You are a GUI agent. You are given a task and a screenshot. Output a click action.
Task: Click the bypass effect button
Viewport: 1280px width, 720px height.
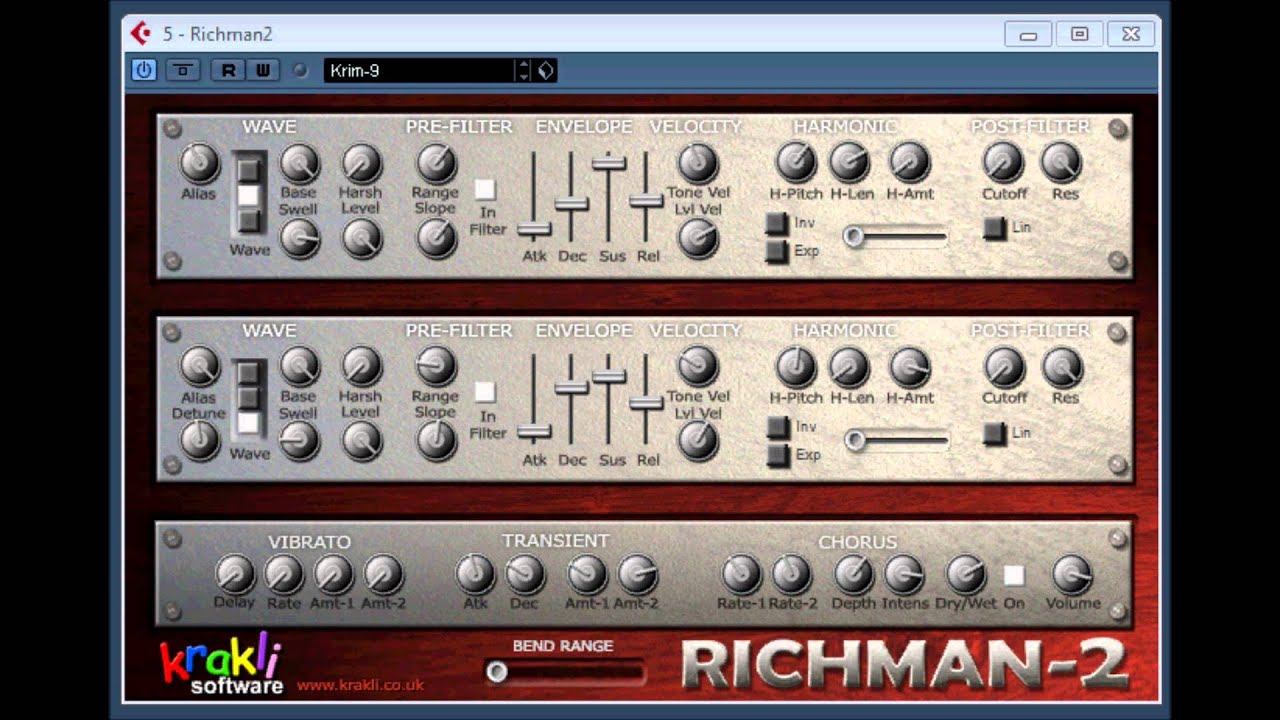click(x=182, y=70)
